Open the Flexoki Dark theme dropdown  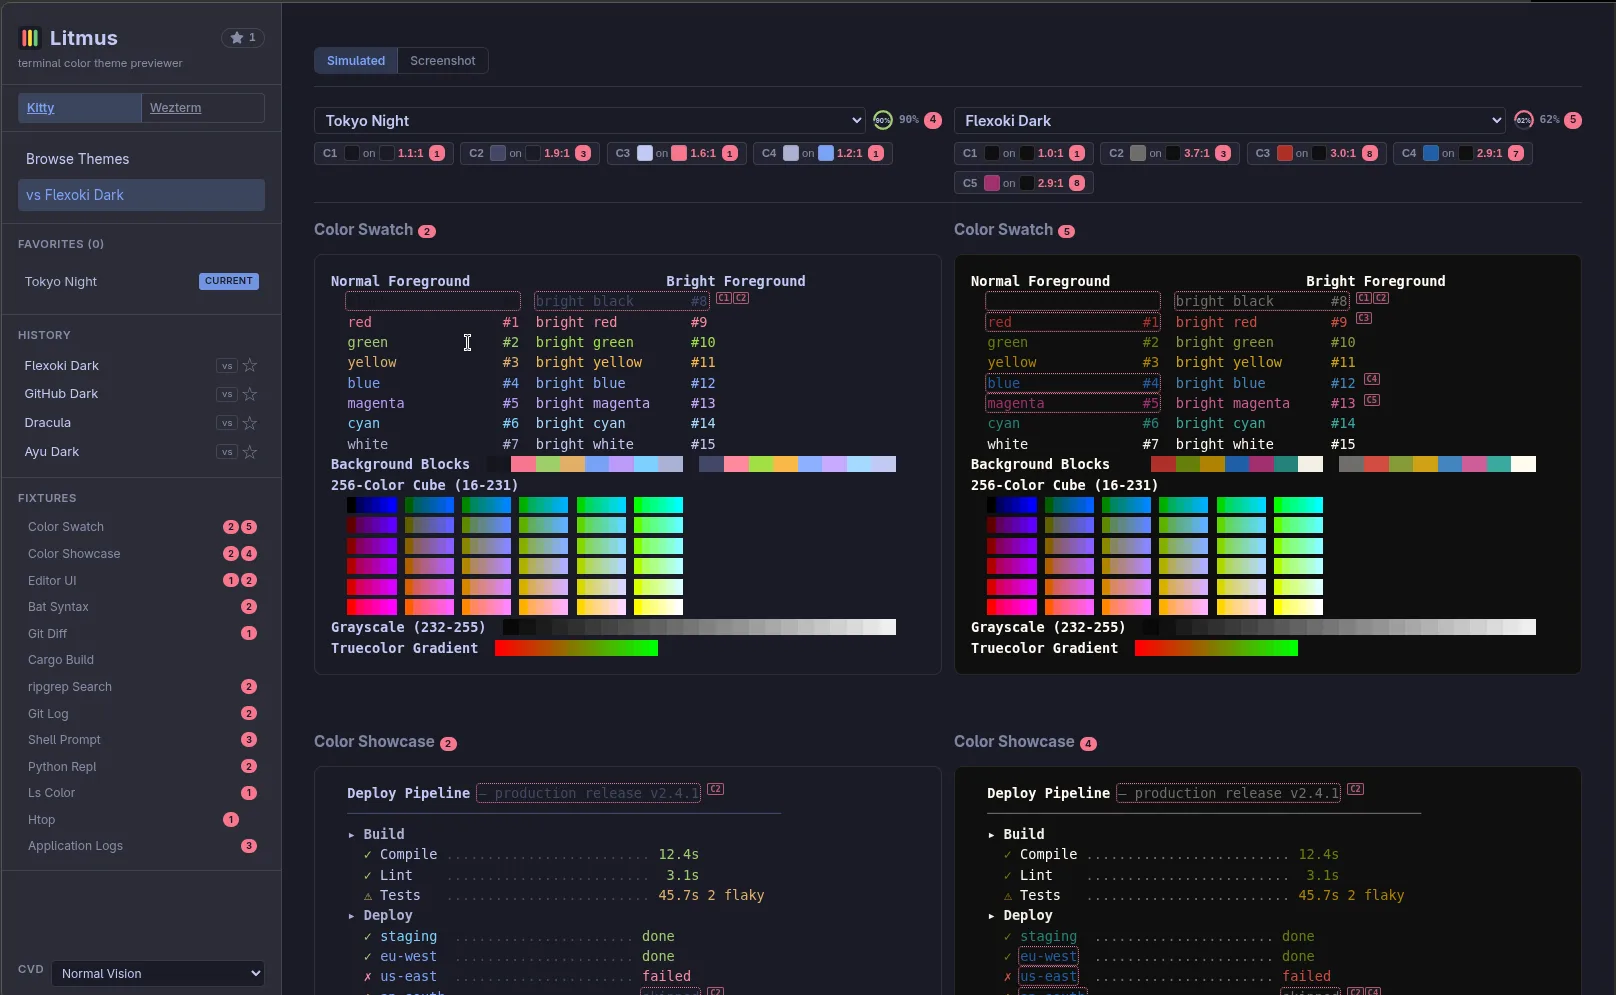tap(1229, 121)
